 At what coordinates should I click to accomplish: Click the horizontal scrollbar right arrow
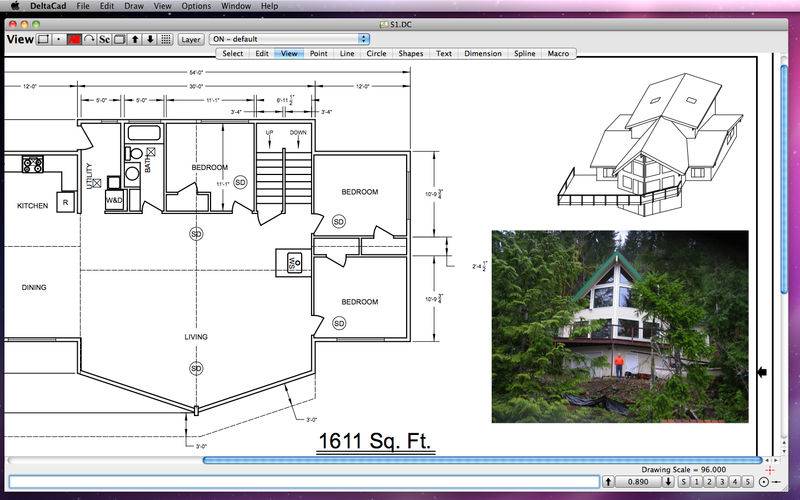[776, 460]
